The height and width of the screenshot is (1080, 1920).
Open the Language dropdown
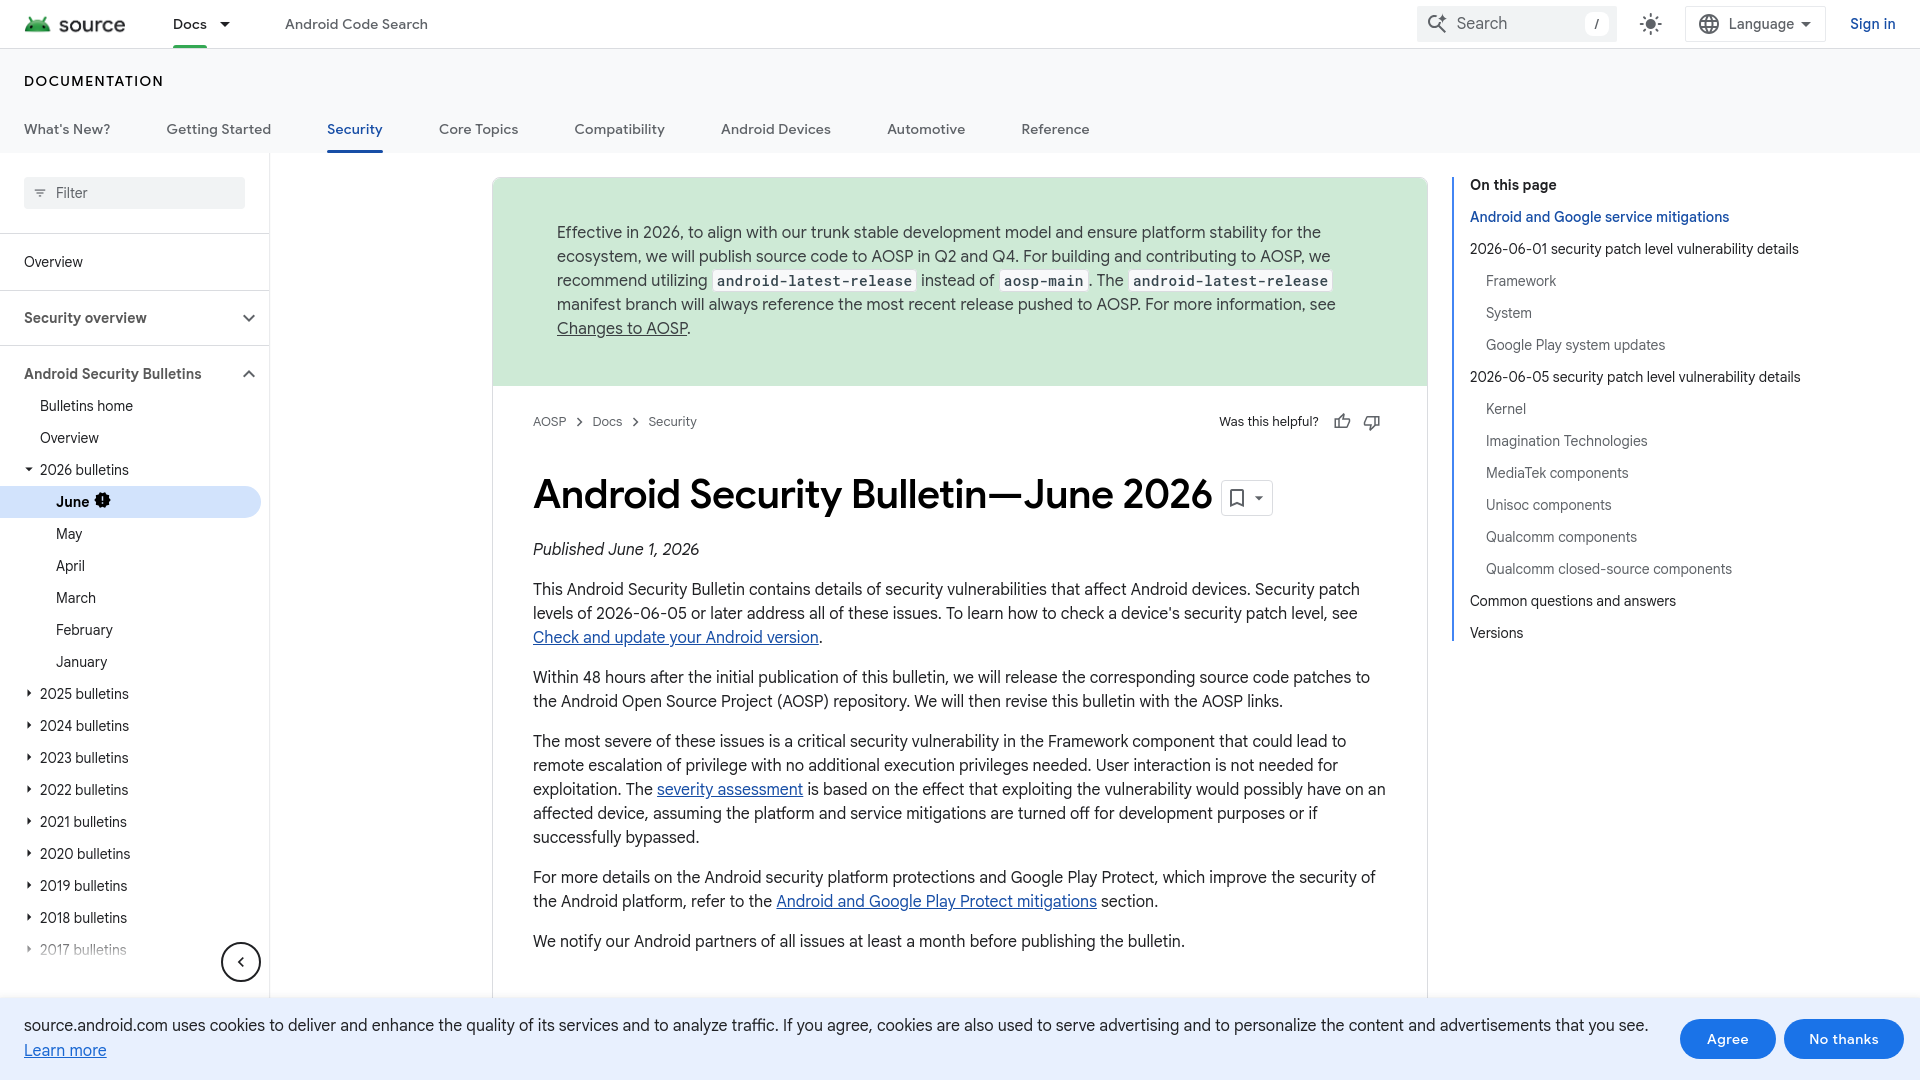(1755, 24)
